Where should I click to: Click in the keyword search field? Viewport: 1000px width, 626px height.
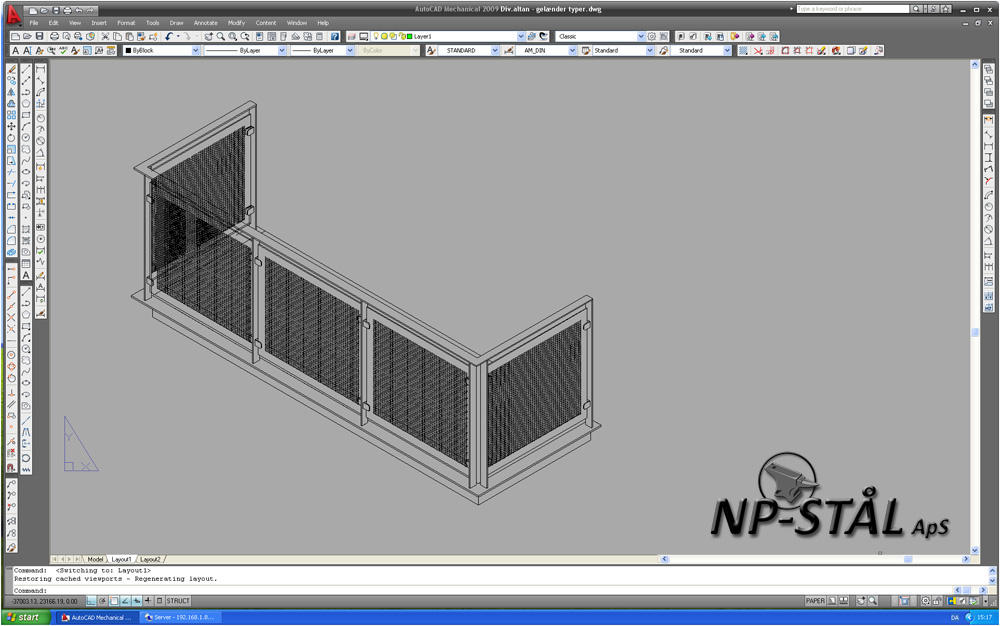tap(853, 9)
